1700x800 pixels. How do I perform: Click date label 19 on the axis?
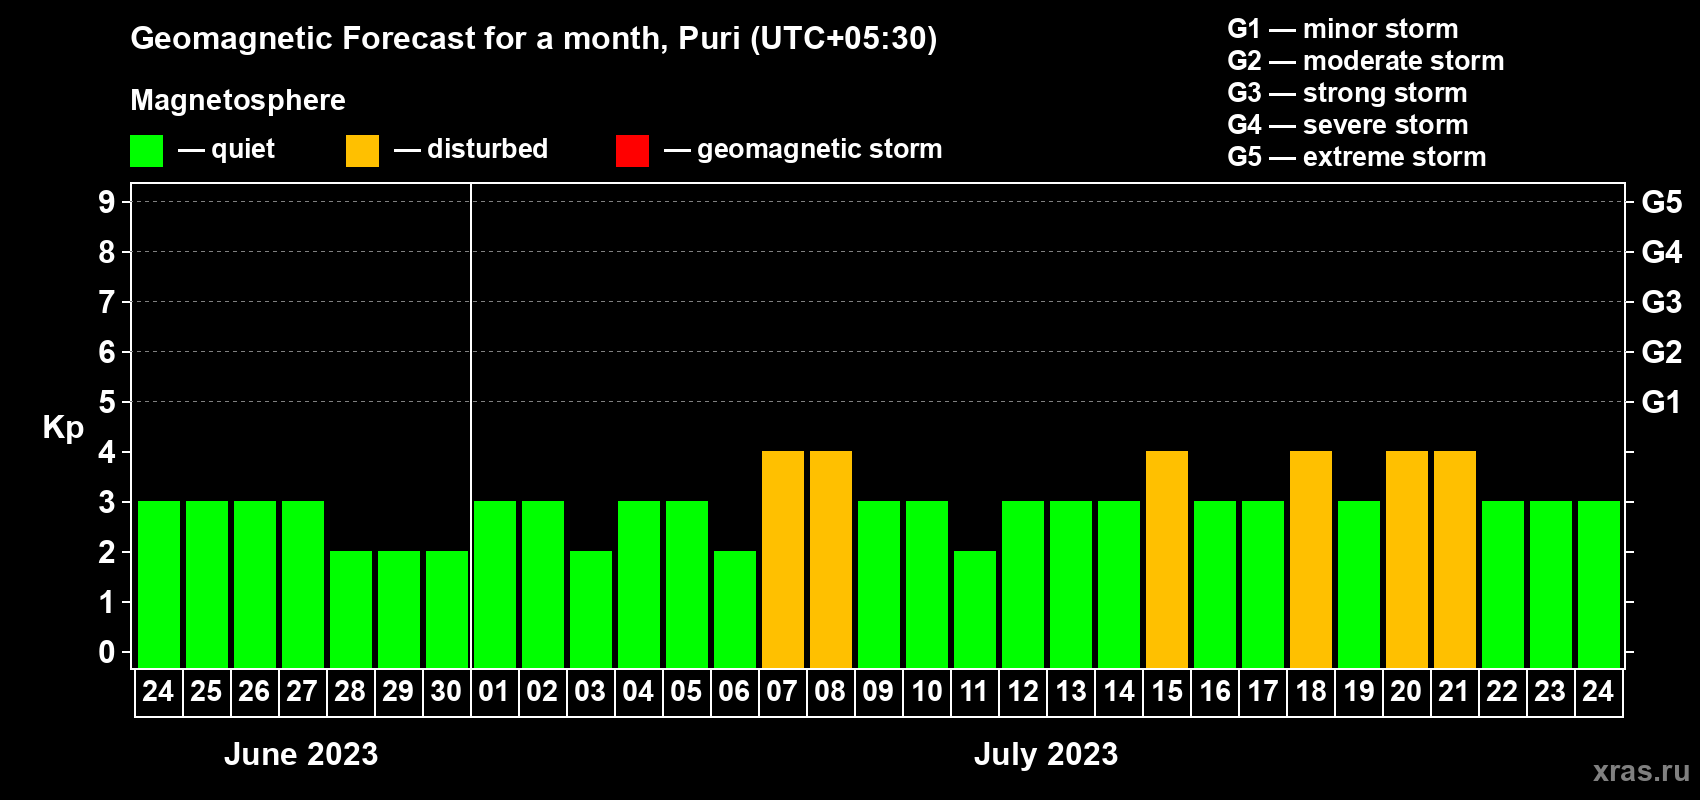click(1358, 692)
